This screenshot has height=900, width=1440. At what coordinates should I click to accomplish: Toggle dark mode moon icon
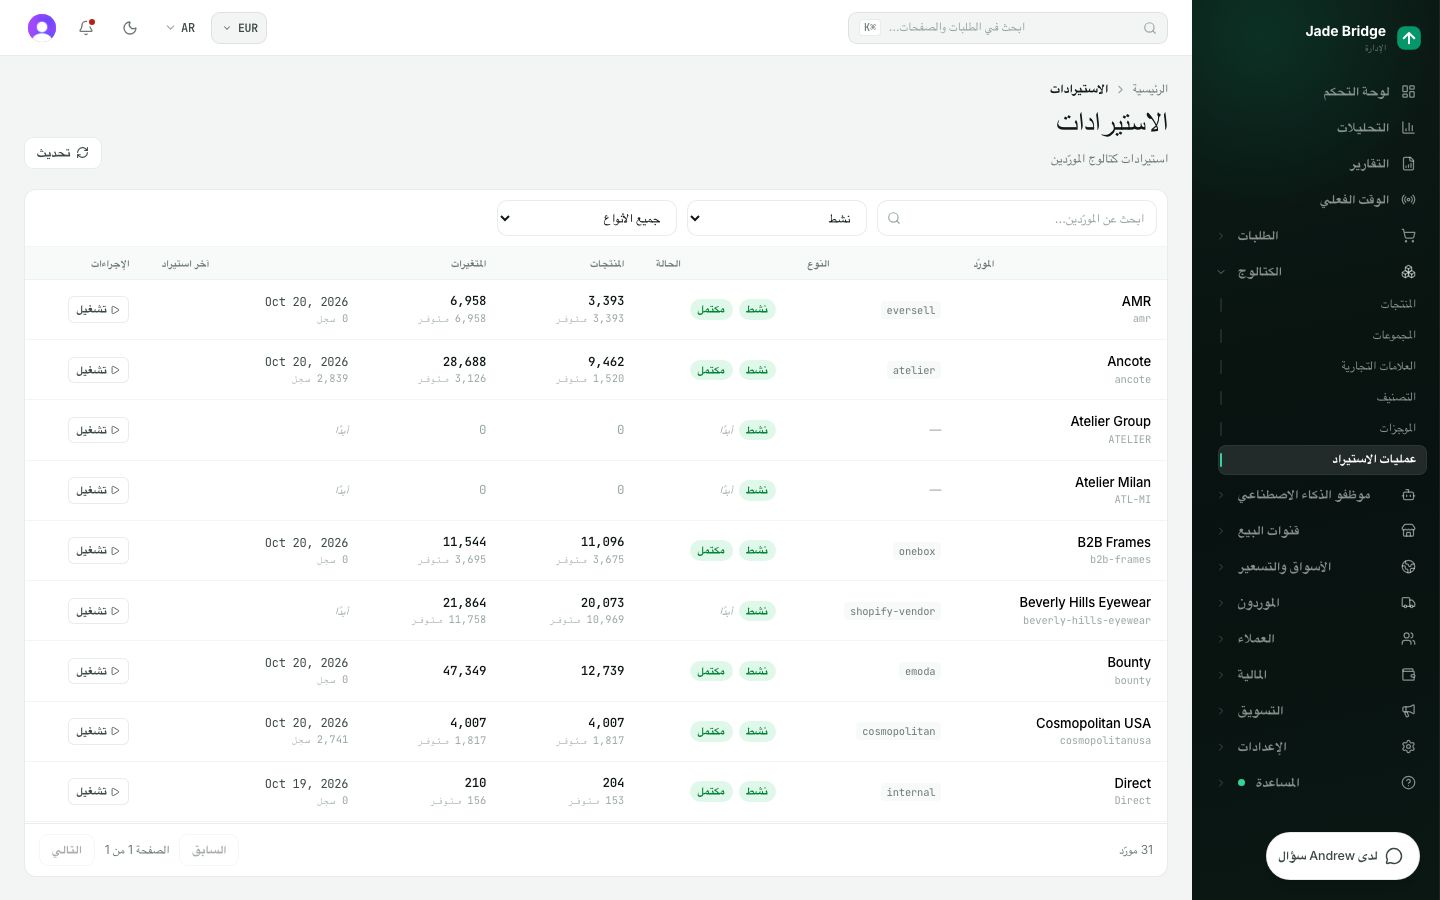coord(130,28)
